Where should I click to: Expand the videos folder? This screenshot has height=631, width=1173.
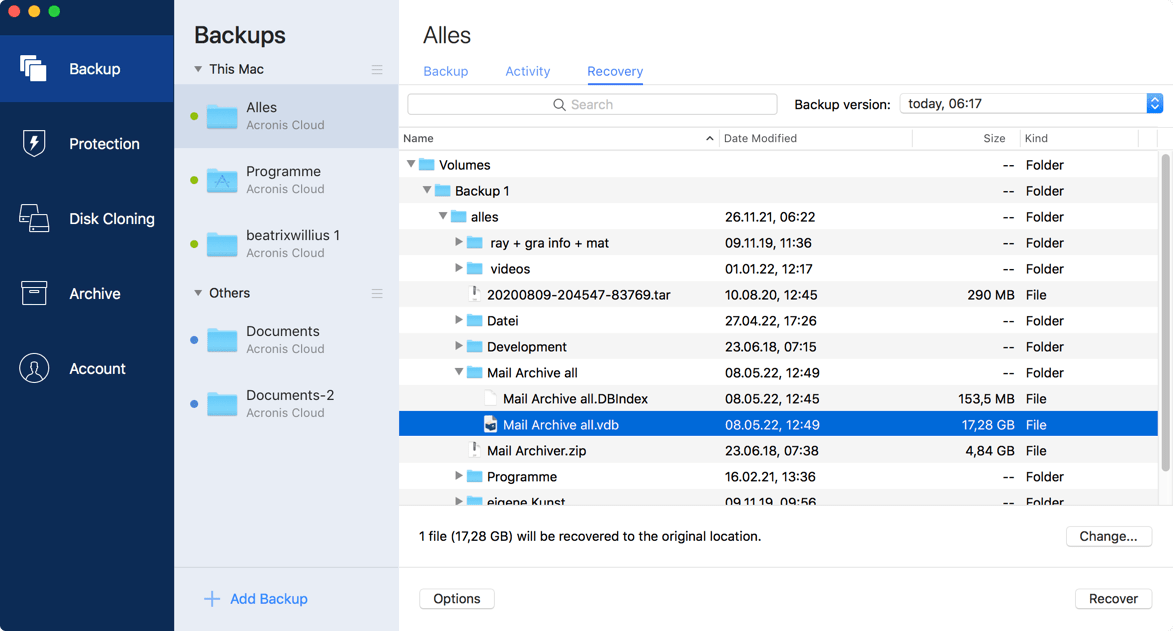[458, 268]
